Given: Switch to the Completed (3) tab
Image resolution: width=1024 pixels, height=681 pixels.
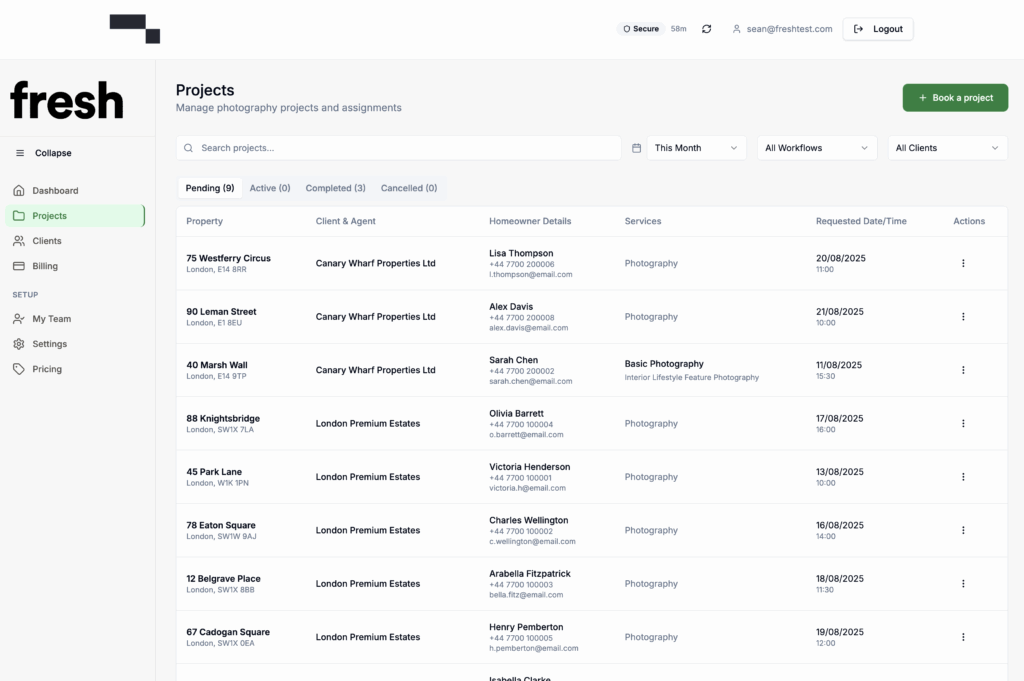Looking at the screenshot, I should (335, 188).
